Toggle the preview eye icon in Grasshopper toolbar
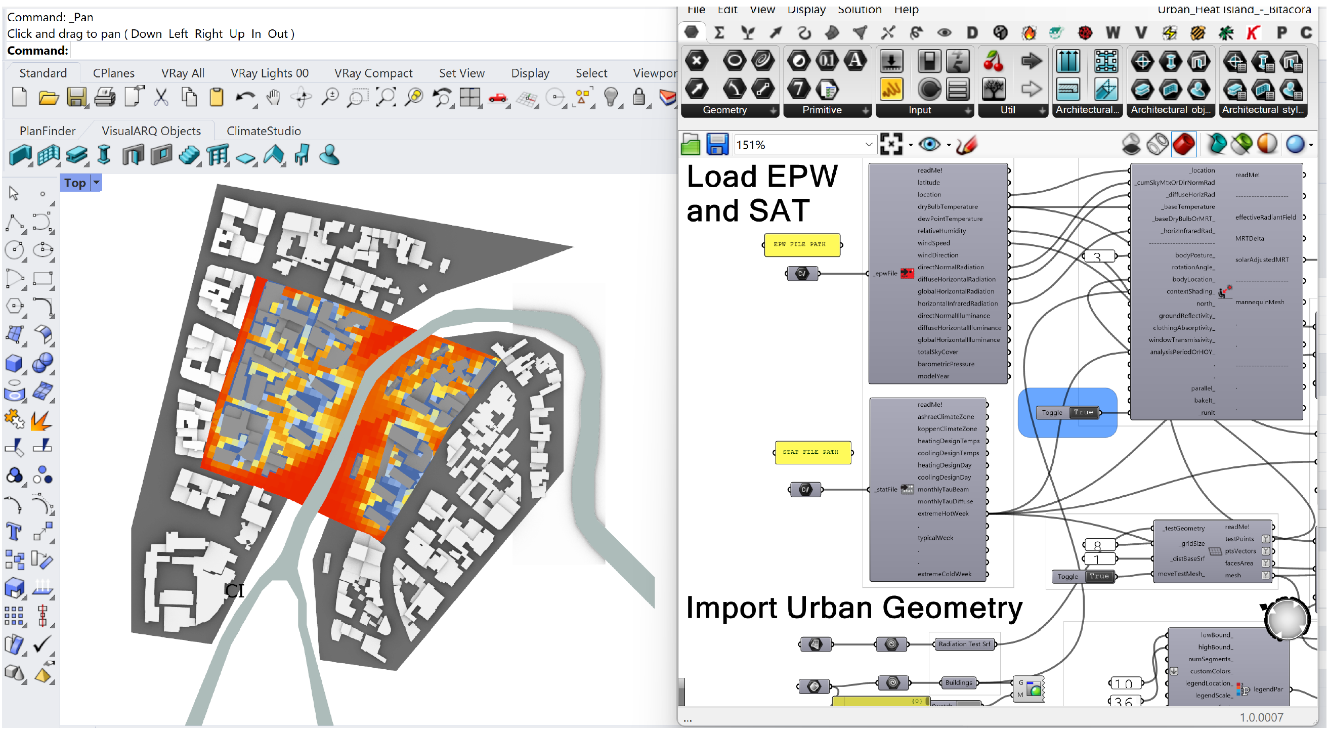 [x=929, y=144]
